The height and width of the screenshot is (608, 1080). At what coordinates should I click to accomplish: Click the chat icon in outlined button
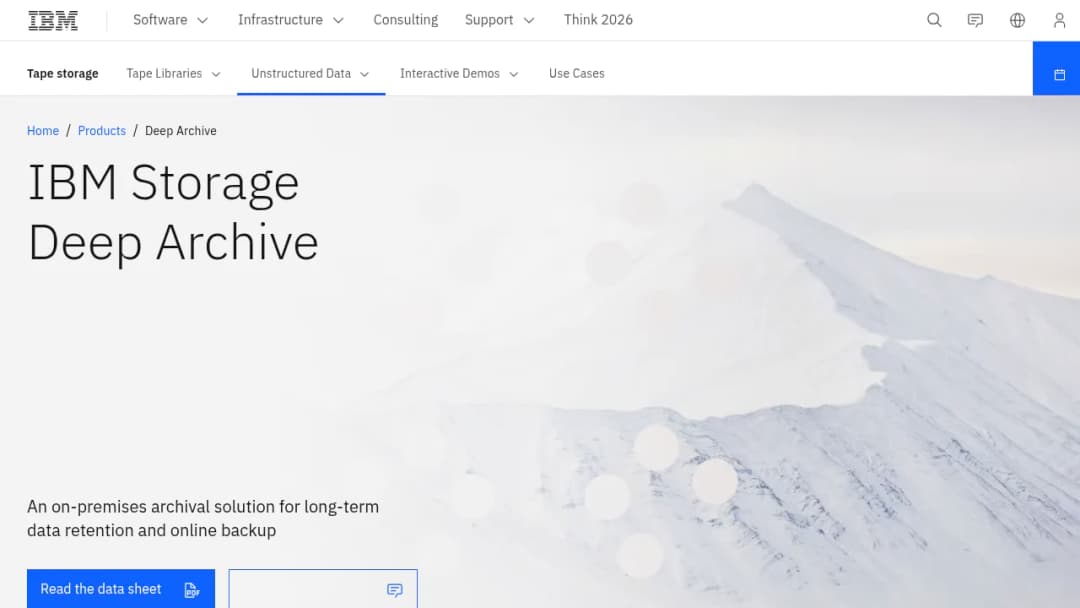click(x=395, y=590)
